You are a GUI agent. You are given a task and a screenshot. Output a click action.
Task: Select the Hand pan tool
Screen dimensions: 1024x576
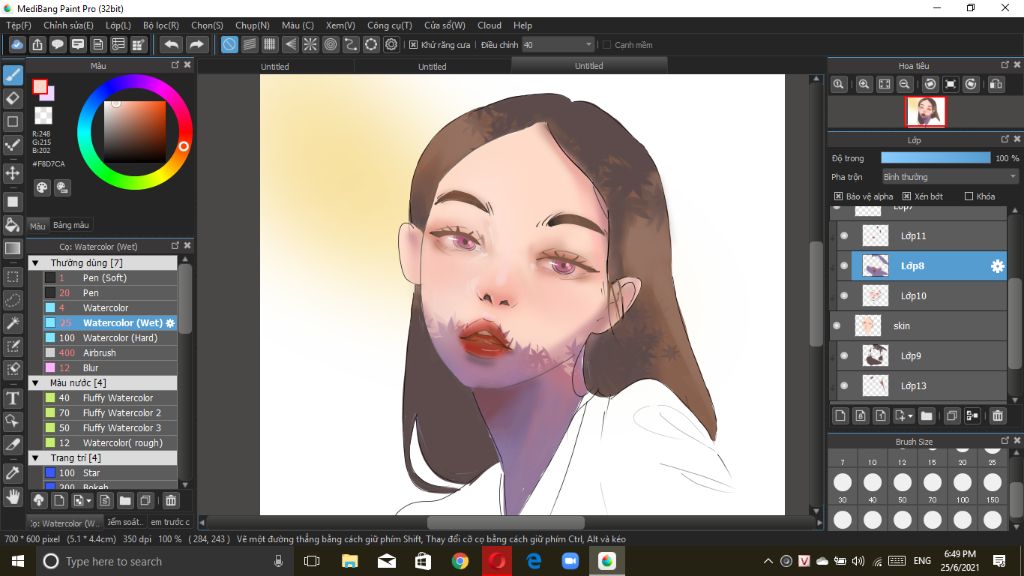[x=12, y=497]
